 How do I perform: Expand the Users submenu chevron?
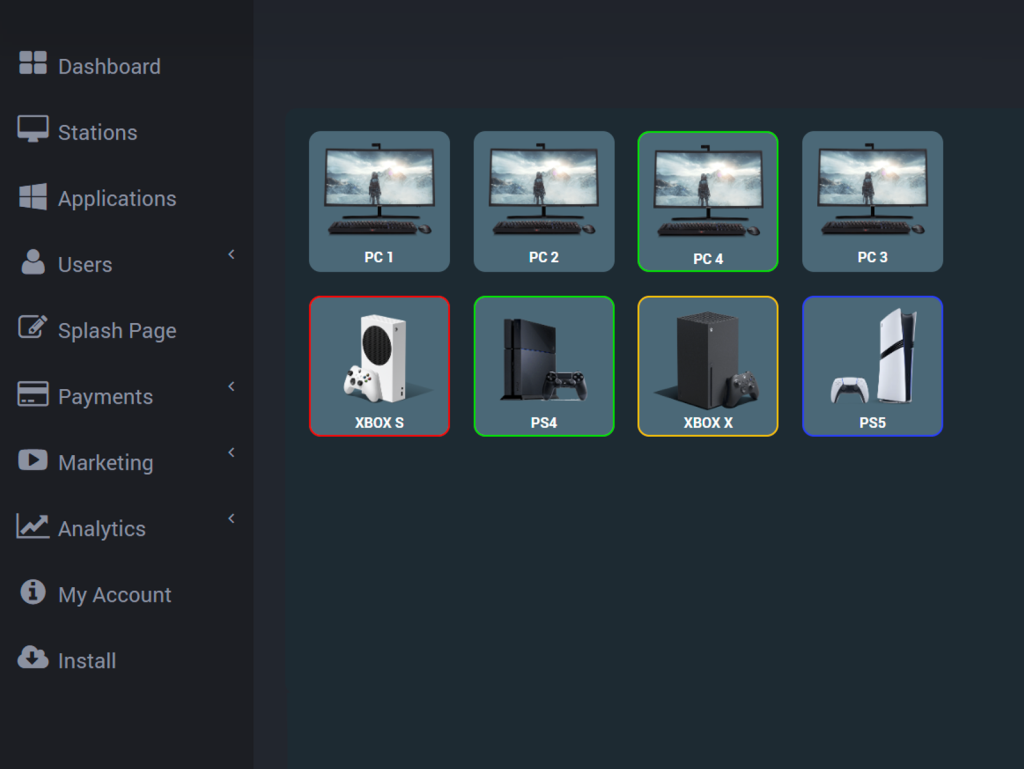coord(231,255)
